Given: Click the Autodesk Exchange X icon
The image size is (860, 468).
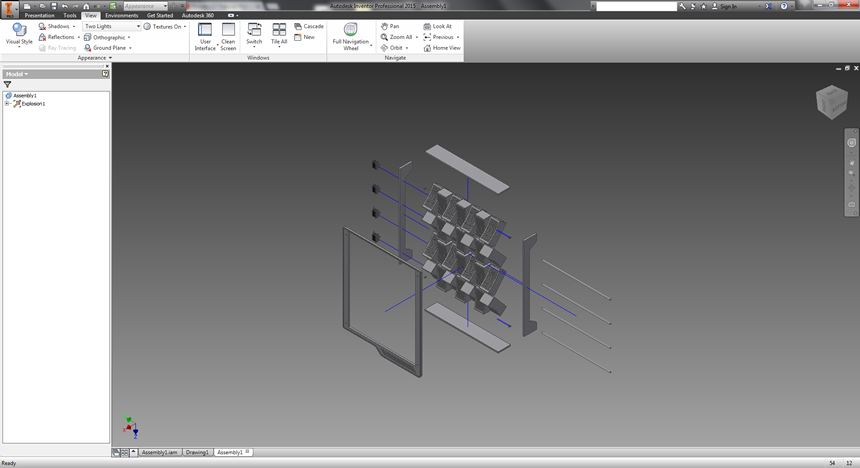Looking at the screenshot, I should 768,6.
